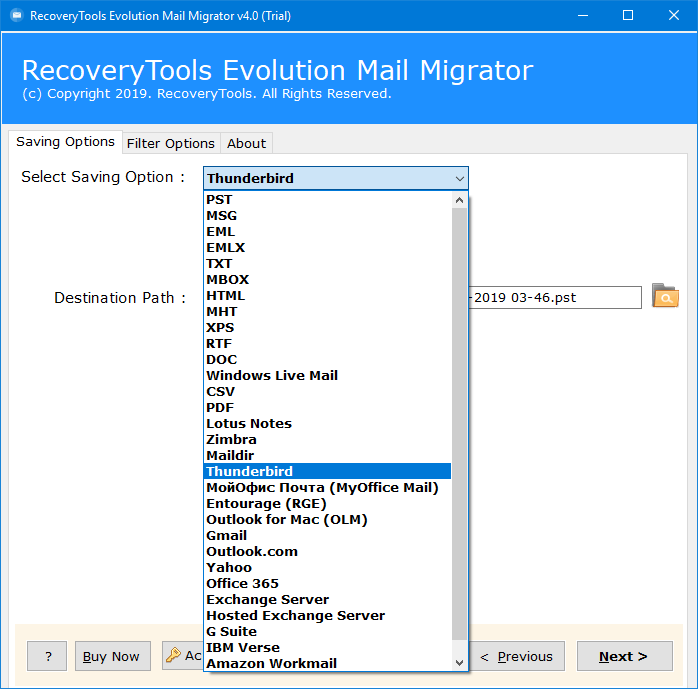The width and height of the screenshot is (698, 689).
Task: Choose МойОфис Почта (MyOffice Mail) option
Action: coord(327,487)
